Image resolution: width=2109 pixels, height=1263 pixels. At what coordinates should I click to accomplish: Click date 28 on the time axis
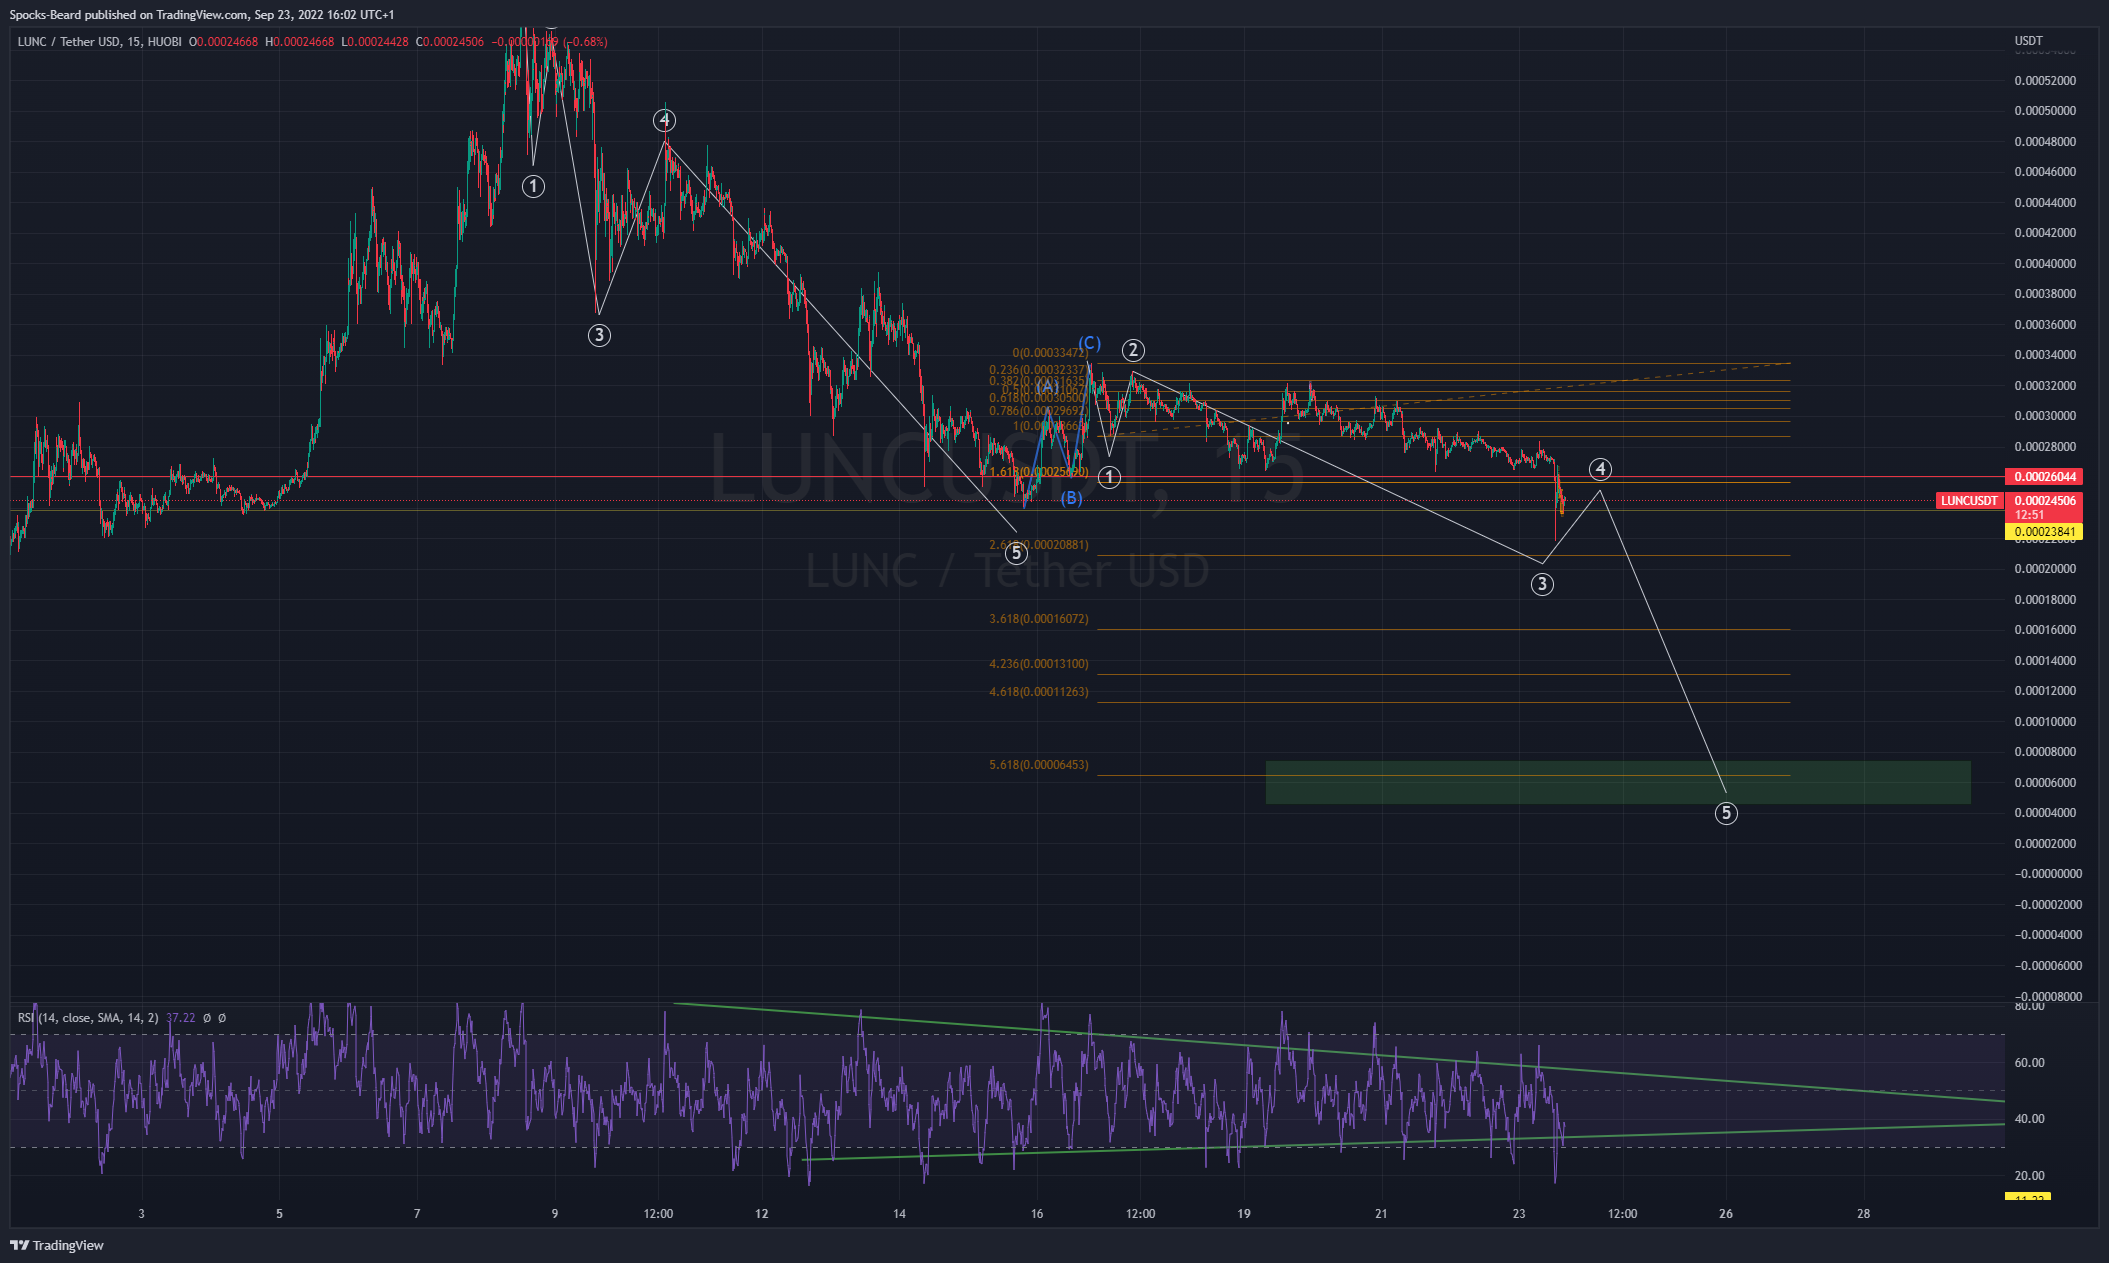click(1863, 1214)
